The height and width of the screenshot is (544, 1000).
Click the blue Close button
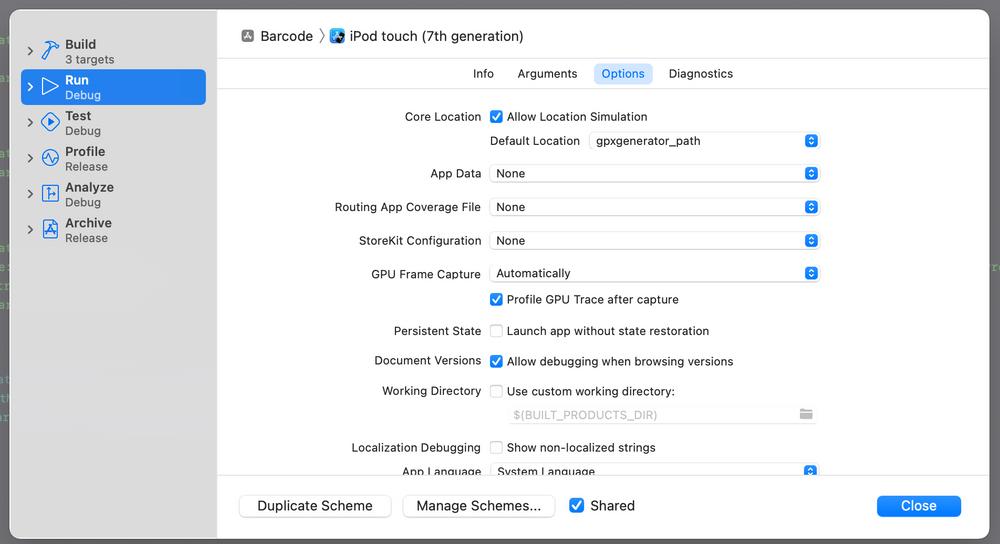[918, 506]
